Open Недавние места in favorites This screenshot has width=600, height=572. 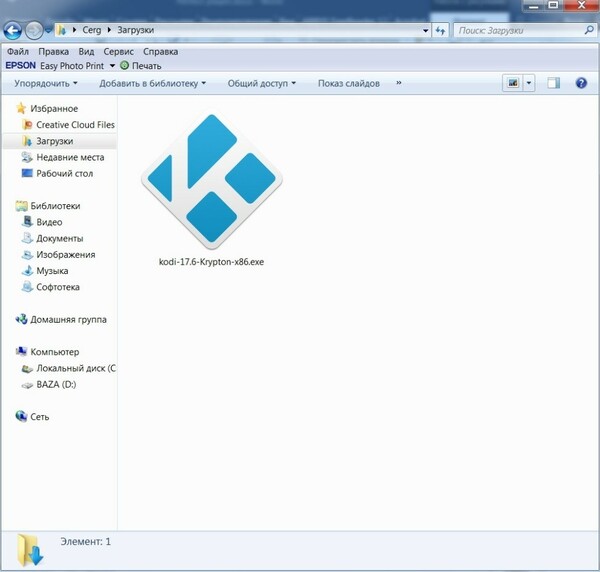click(x=70, y=157)
